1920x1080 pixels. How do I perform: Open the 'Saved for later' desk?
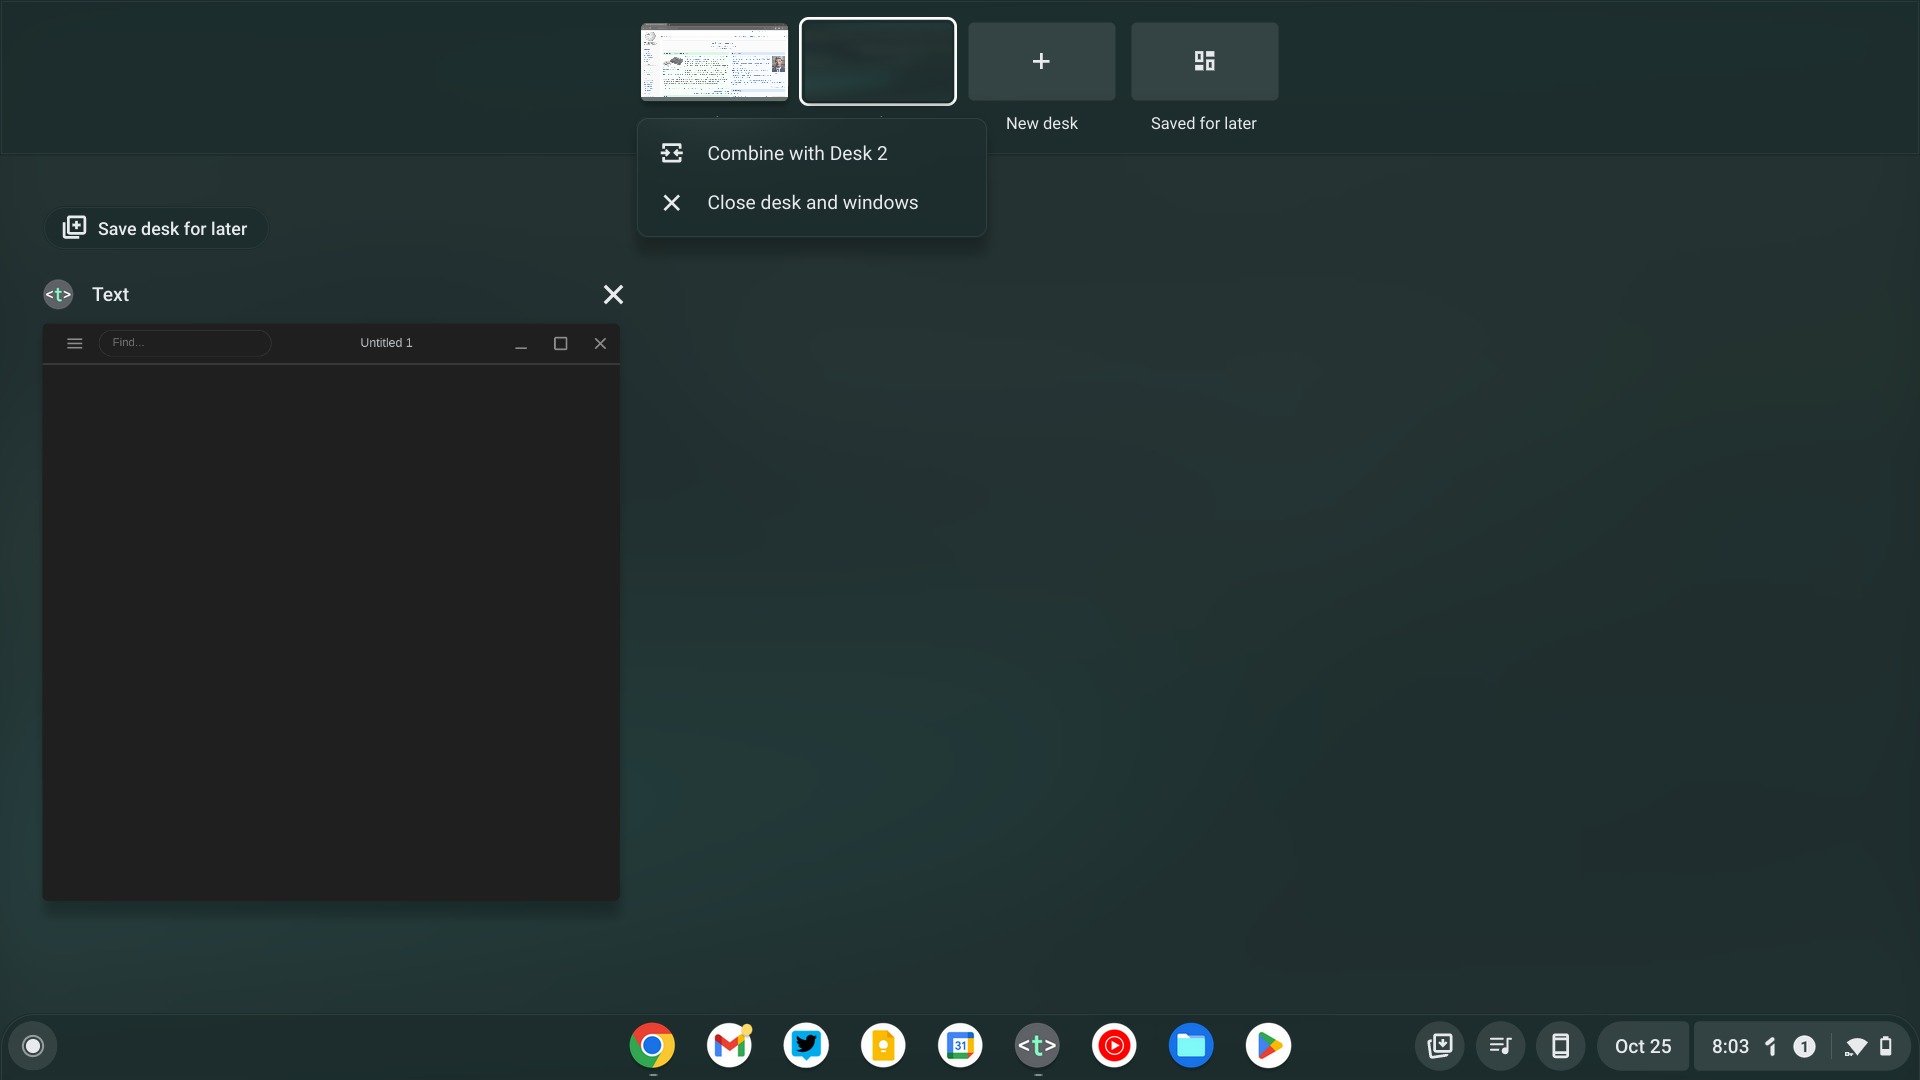click(x=1204, y=61)
